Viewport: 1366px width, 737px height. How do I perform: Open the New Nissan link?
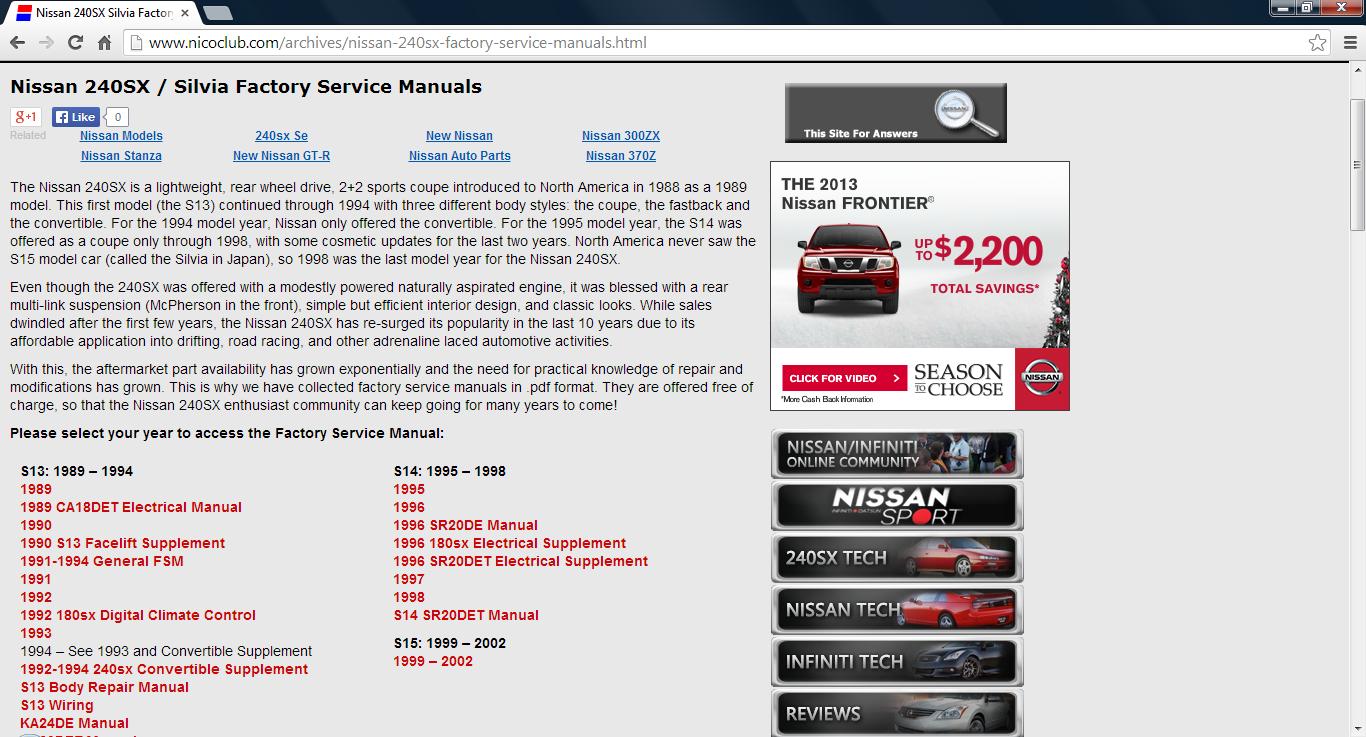pyautogui.click(x=459, y=136)
